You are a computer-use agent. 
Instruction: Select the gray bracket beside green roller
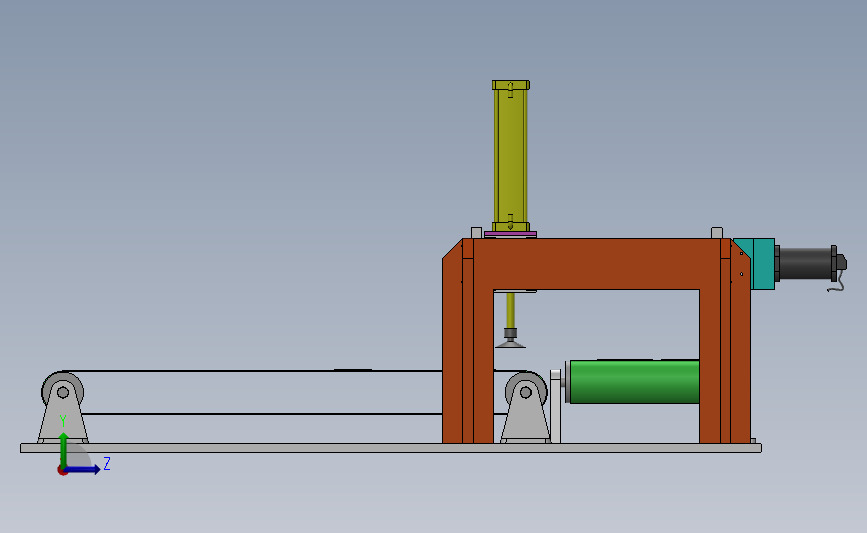[x=555, y=406]
